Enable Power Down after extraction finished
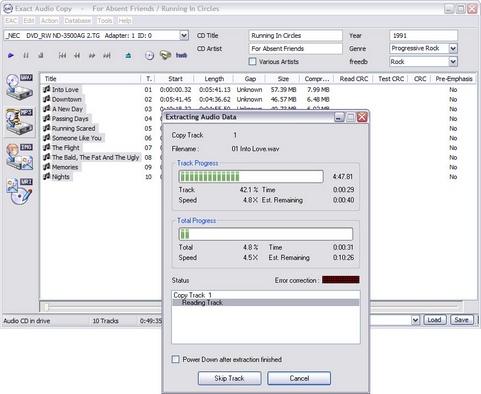Viewport: 481px width, 394px height. pos(175,359)
